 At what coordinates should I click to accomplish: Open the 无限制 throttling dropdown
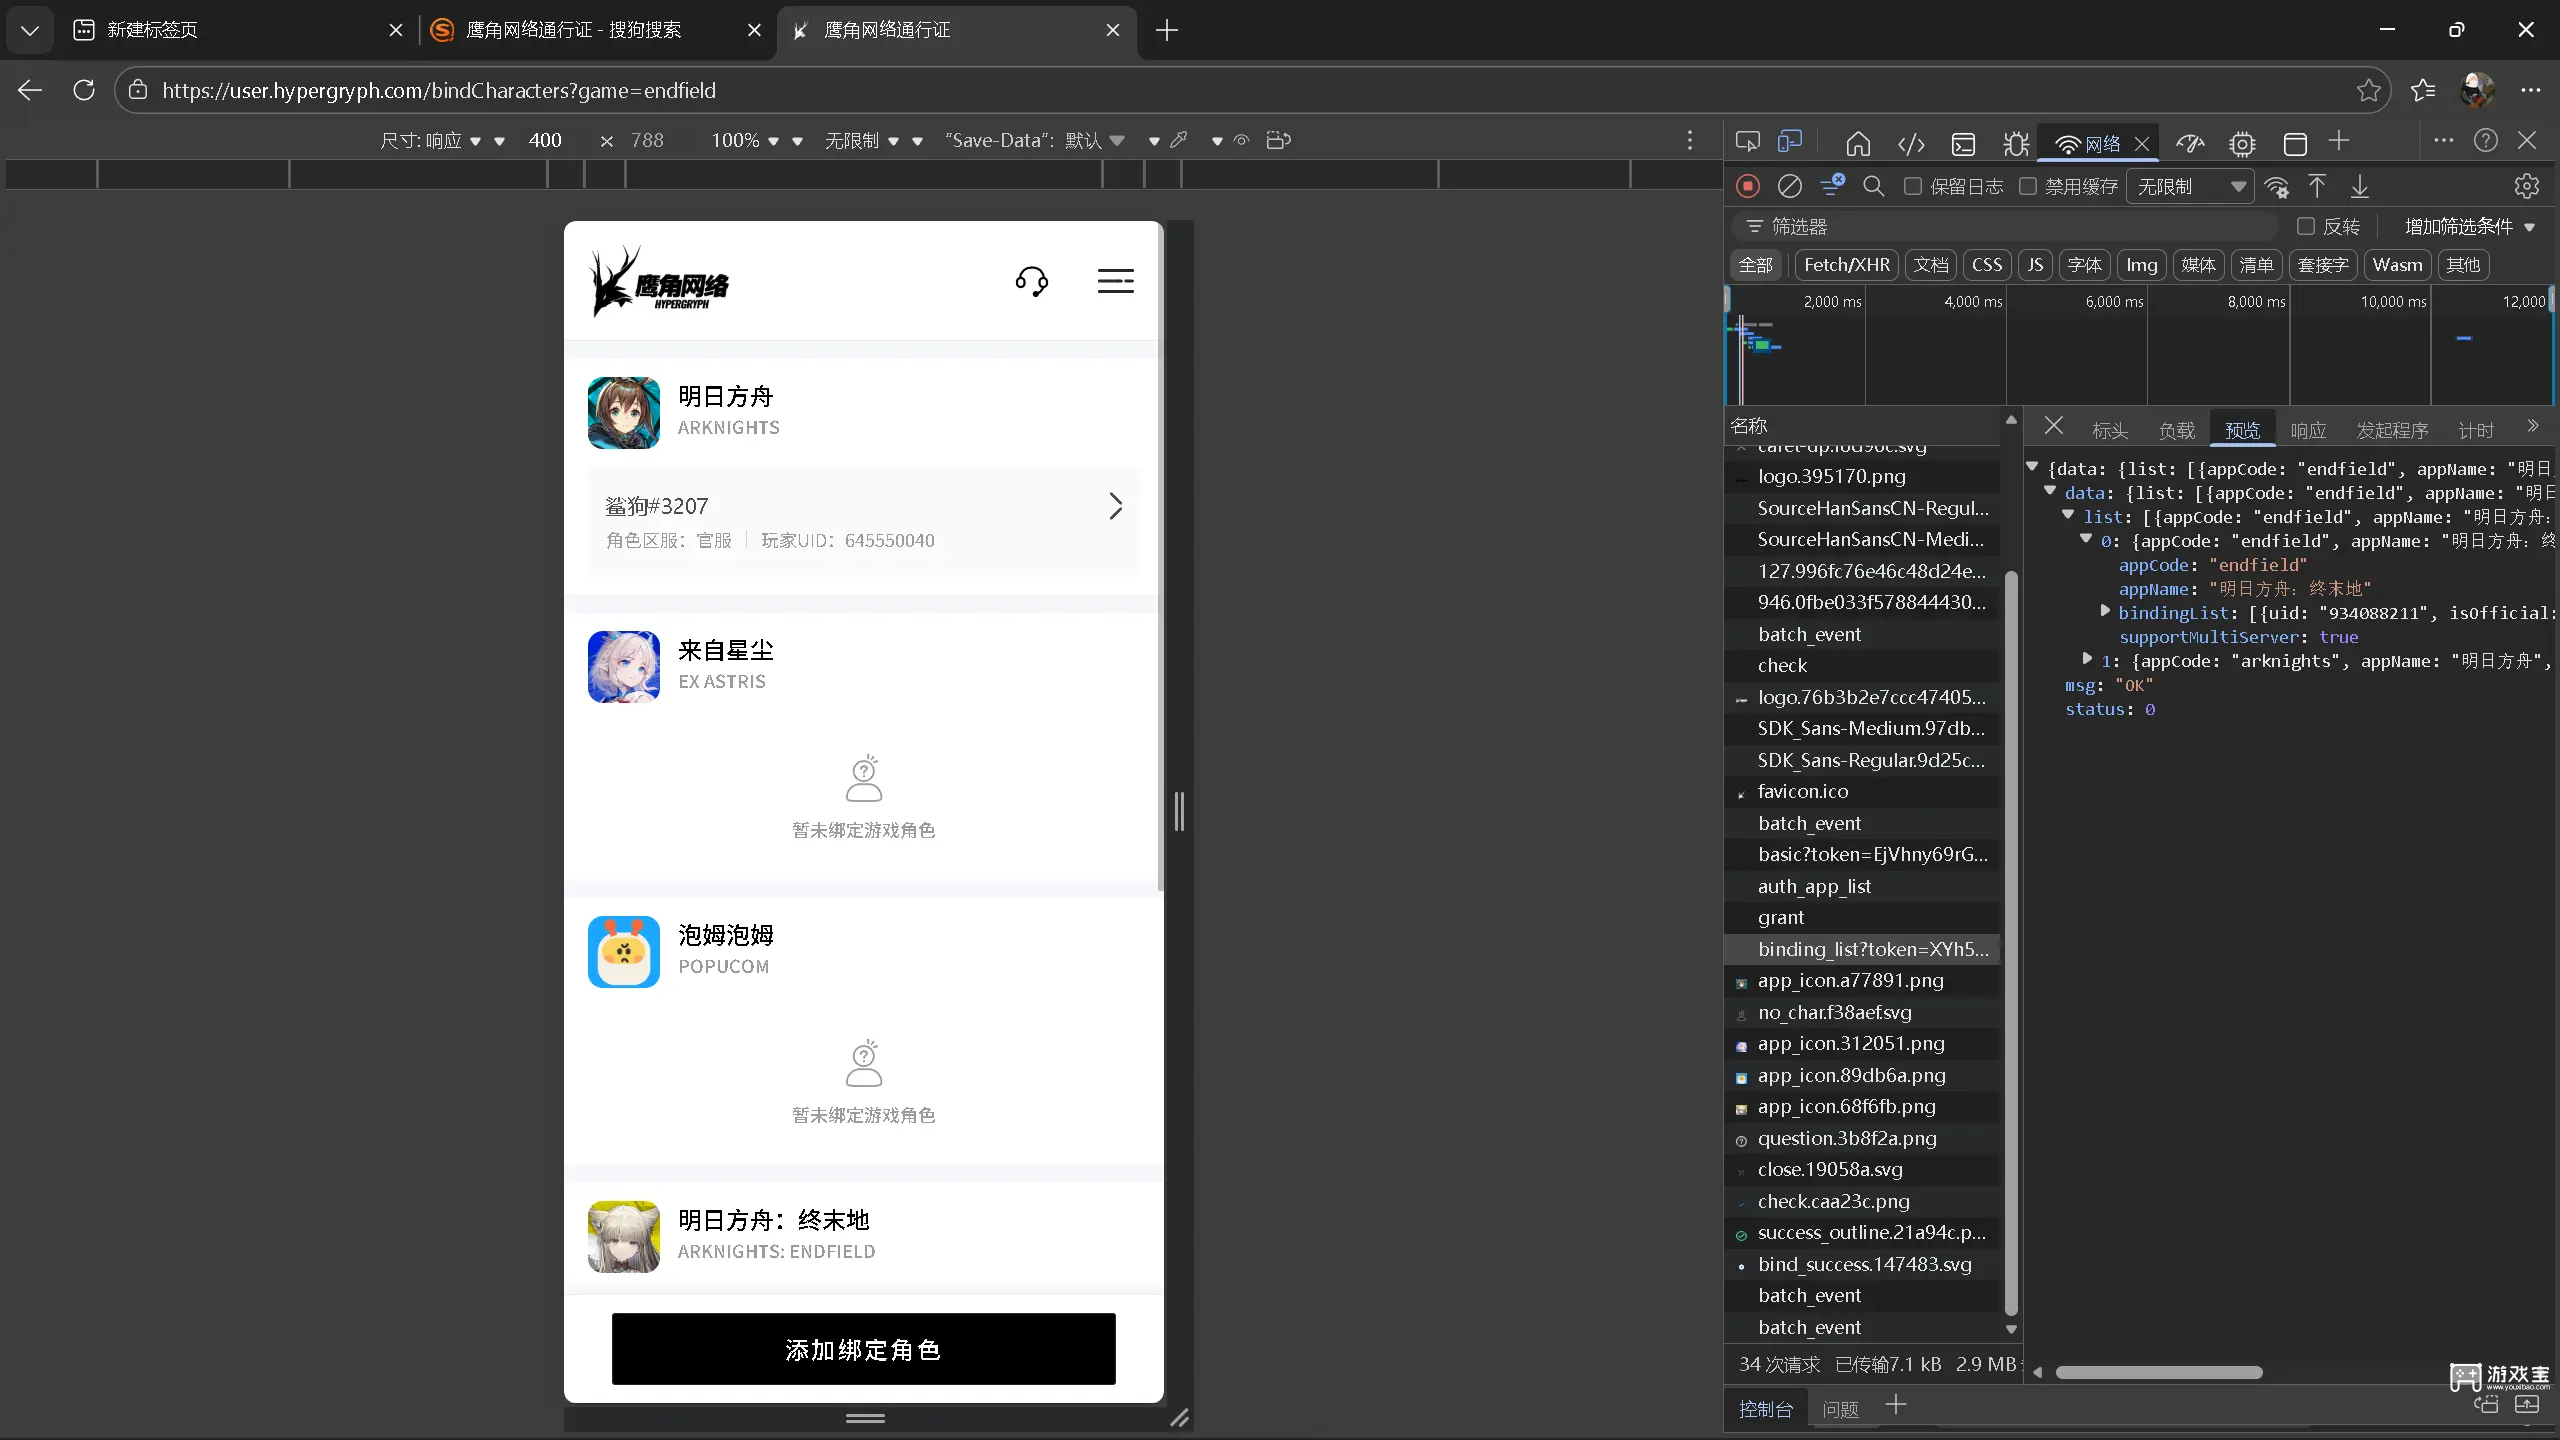pyautogui.click(x=2191, y=187)
